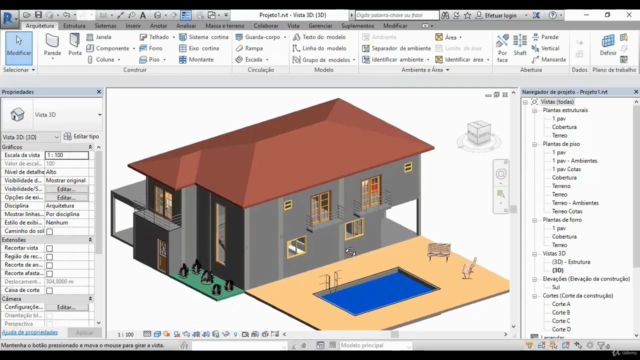Select the Montante tool

(196, 60)
